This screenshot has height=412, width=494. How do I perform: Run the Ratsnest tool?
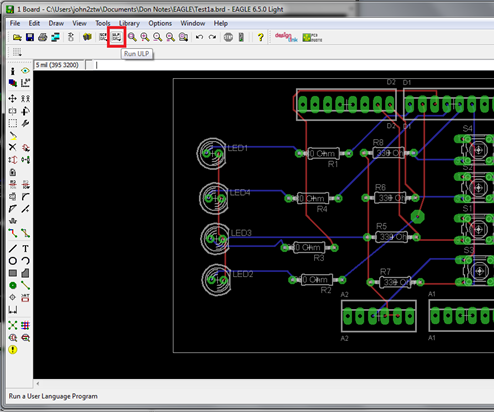[x=13, y=325]
